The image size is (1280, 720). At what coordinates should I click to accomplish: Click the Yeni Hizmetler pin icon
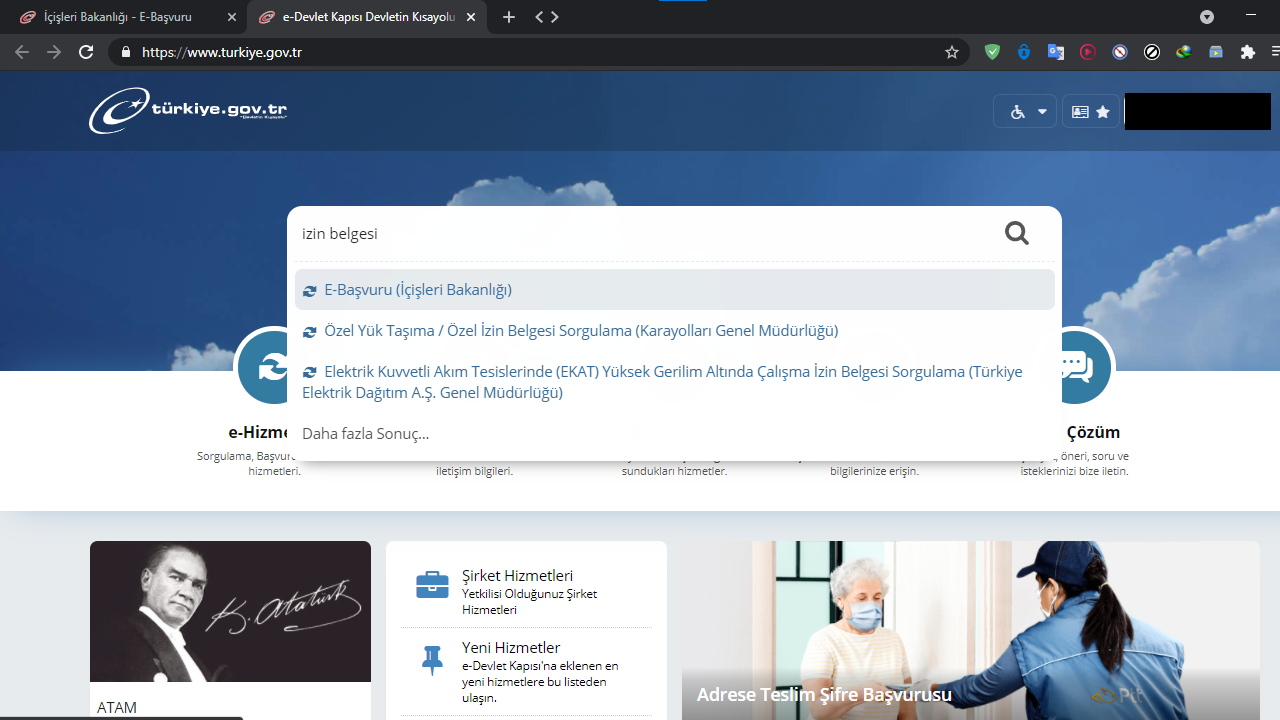(432, 660)
